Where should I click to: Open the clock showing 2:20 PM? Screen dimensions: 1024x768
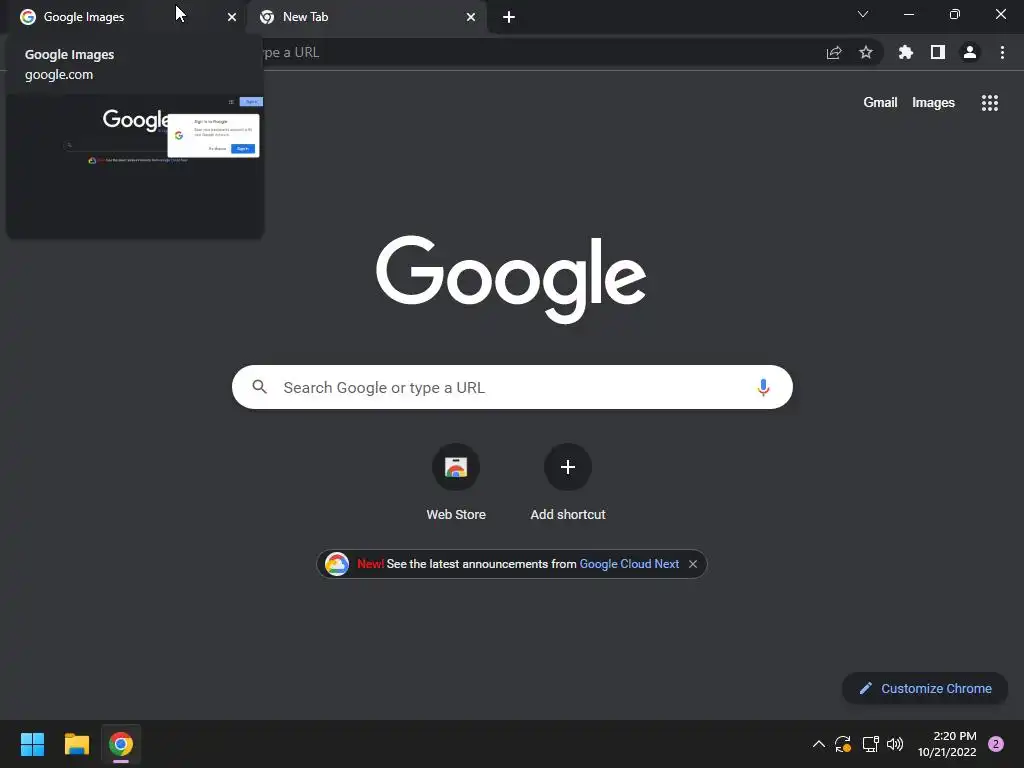947,744
